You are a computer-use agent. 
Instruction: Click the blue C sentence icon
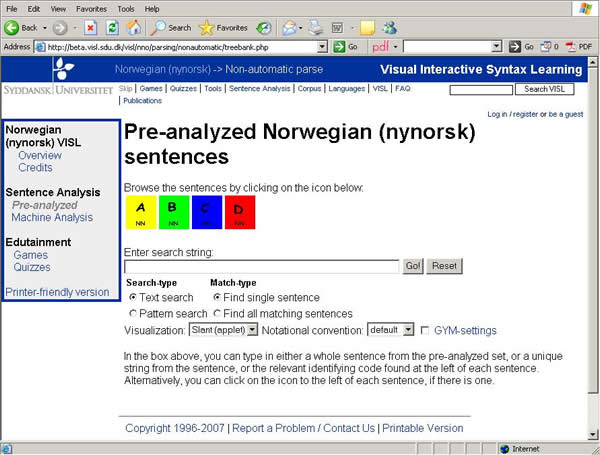[206, 211]
